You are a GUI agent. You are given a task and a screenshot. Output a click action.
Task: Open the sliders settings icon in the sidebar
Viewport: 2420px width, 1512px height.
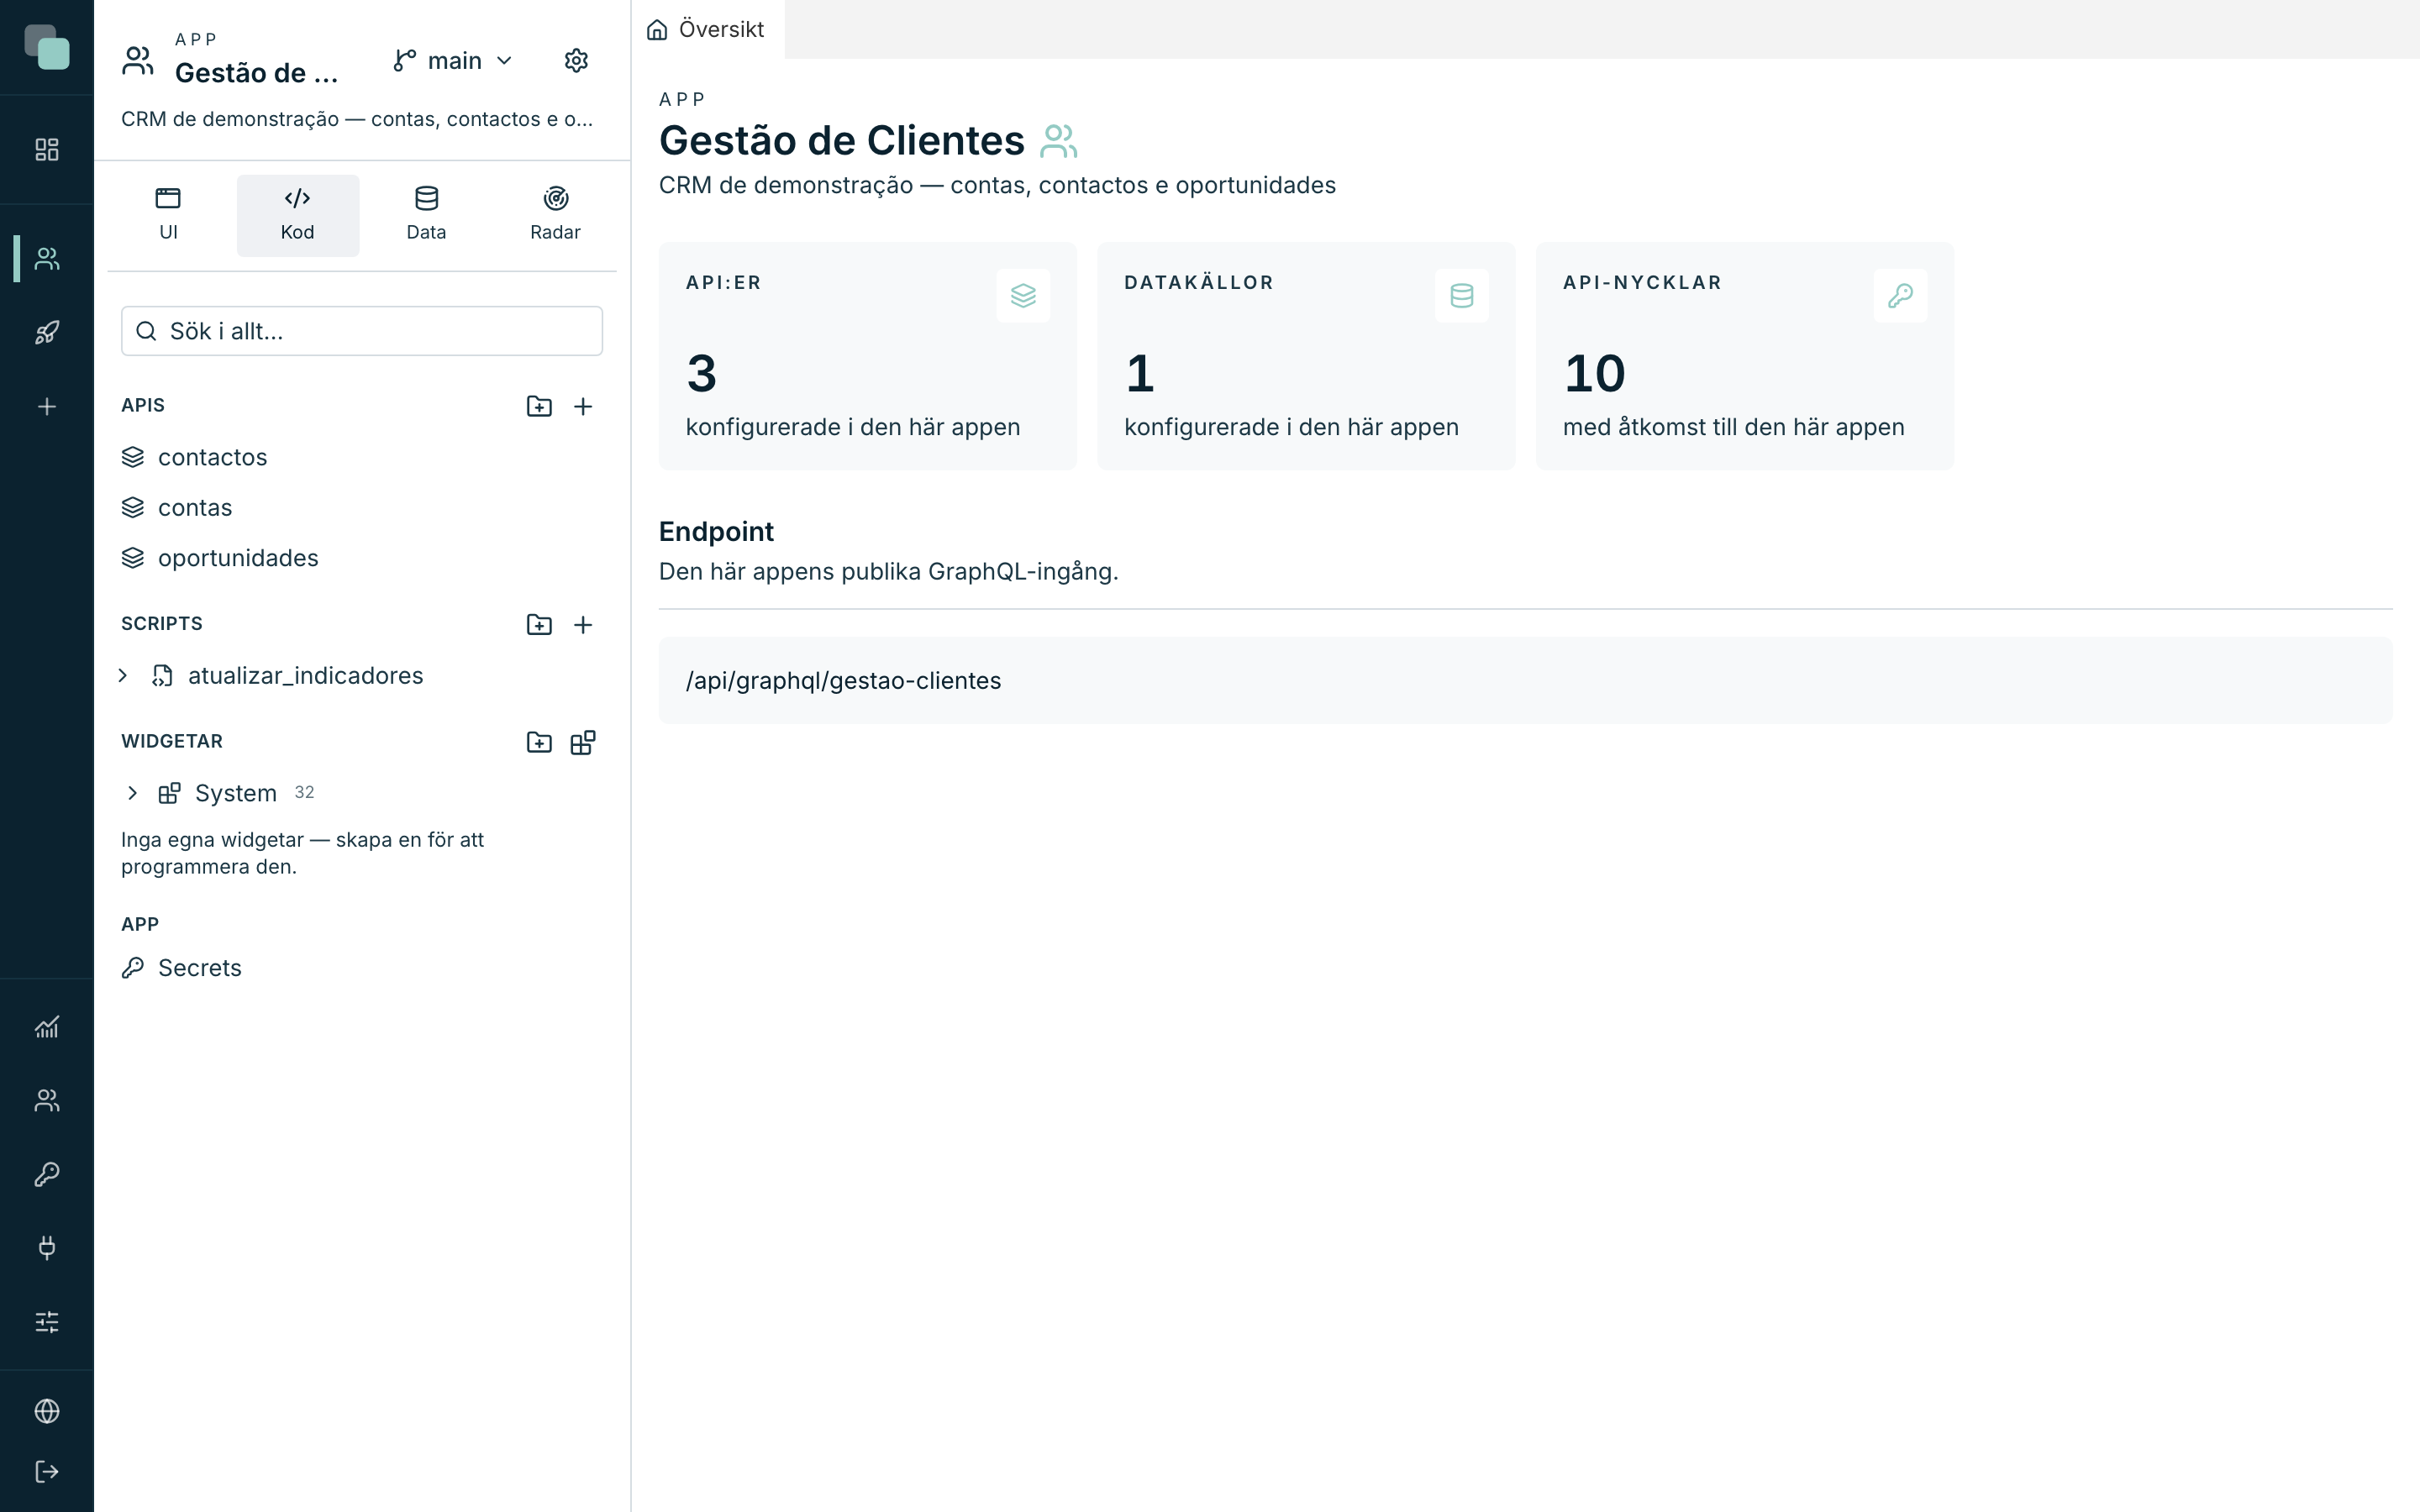click(47, 1322)
